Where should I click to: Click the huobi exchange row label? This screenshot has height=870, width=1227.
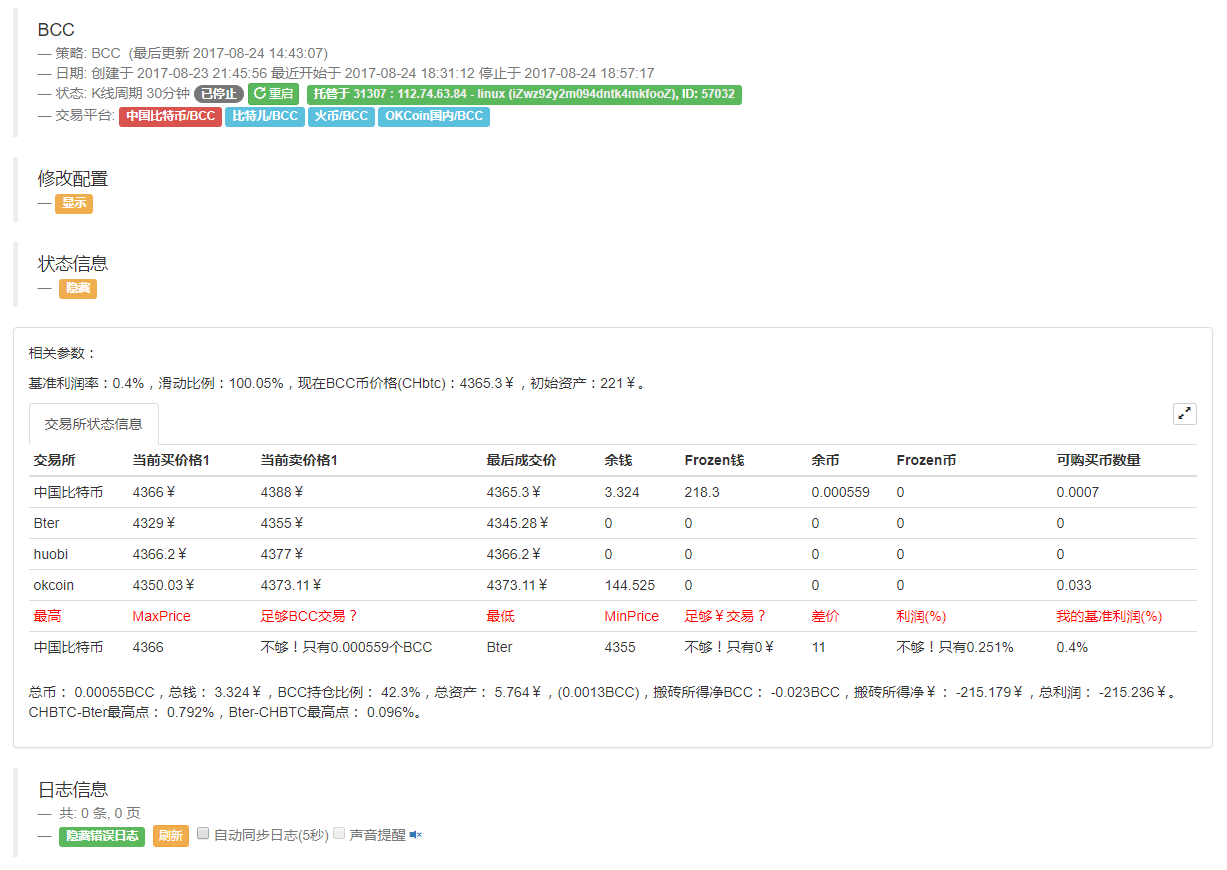coord(51,554)
